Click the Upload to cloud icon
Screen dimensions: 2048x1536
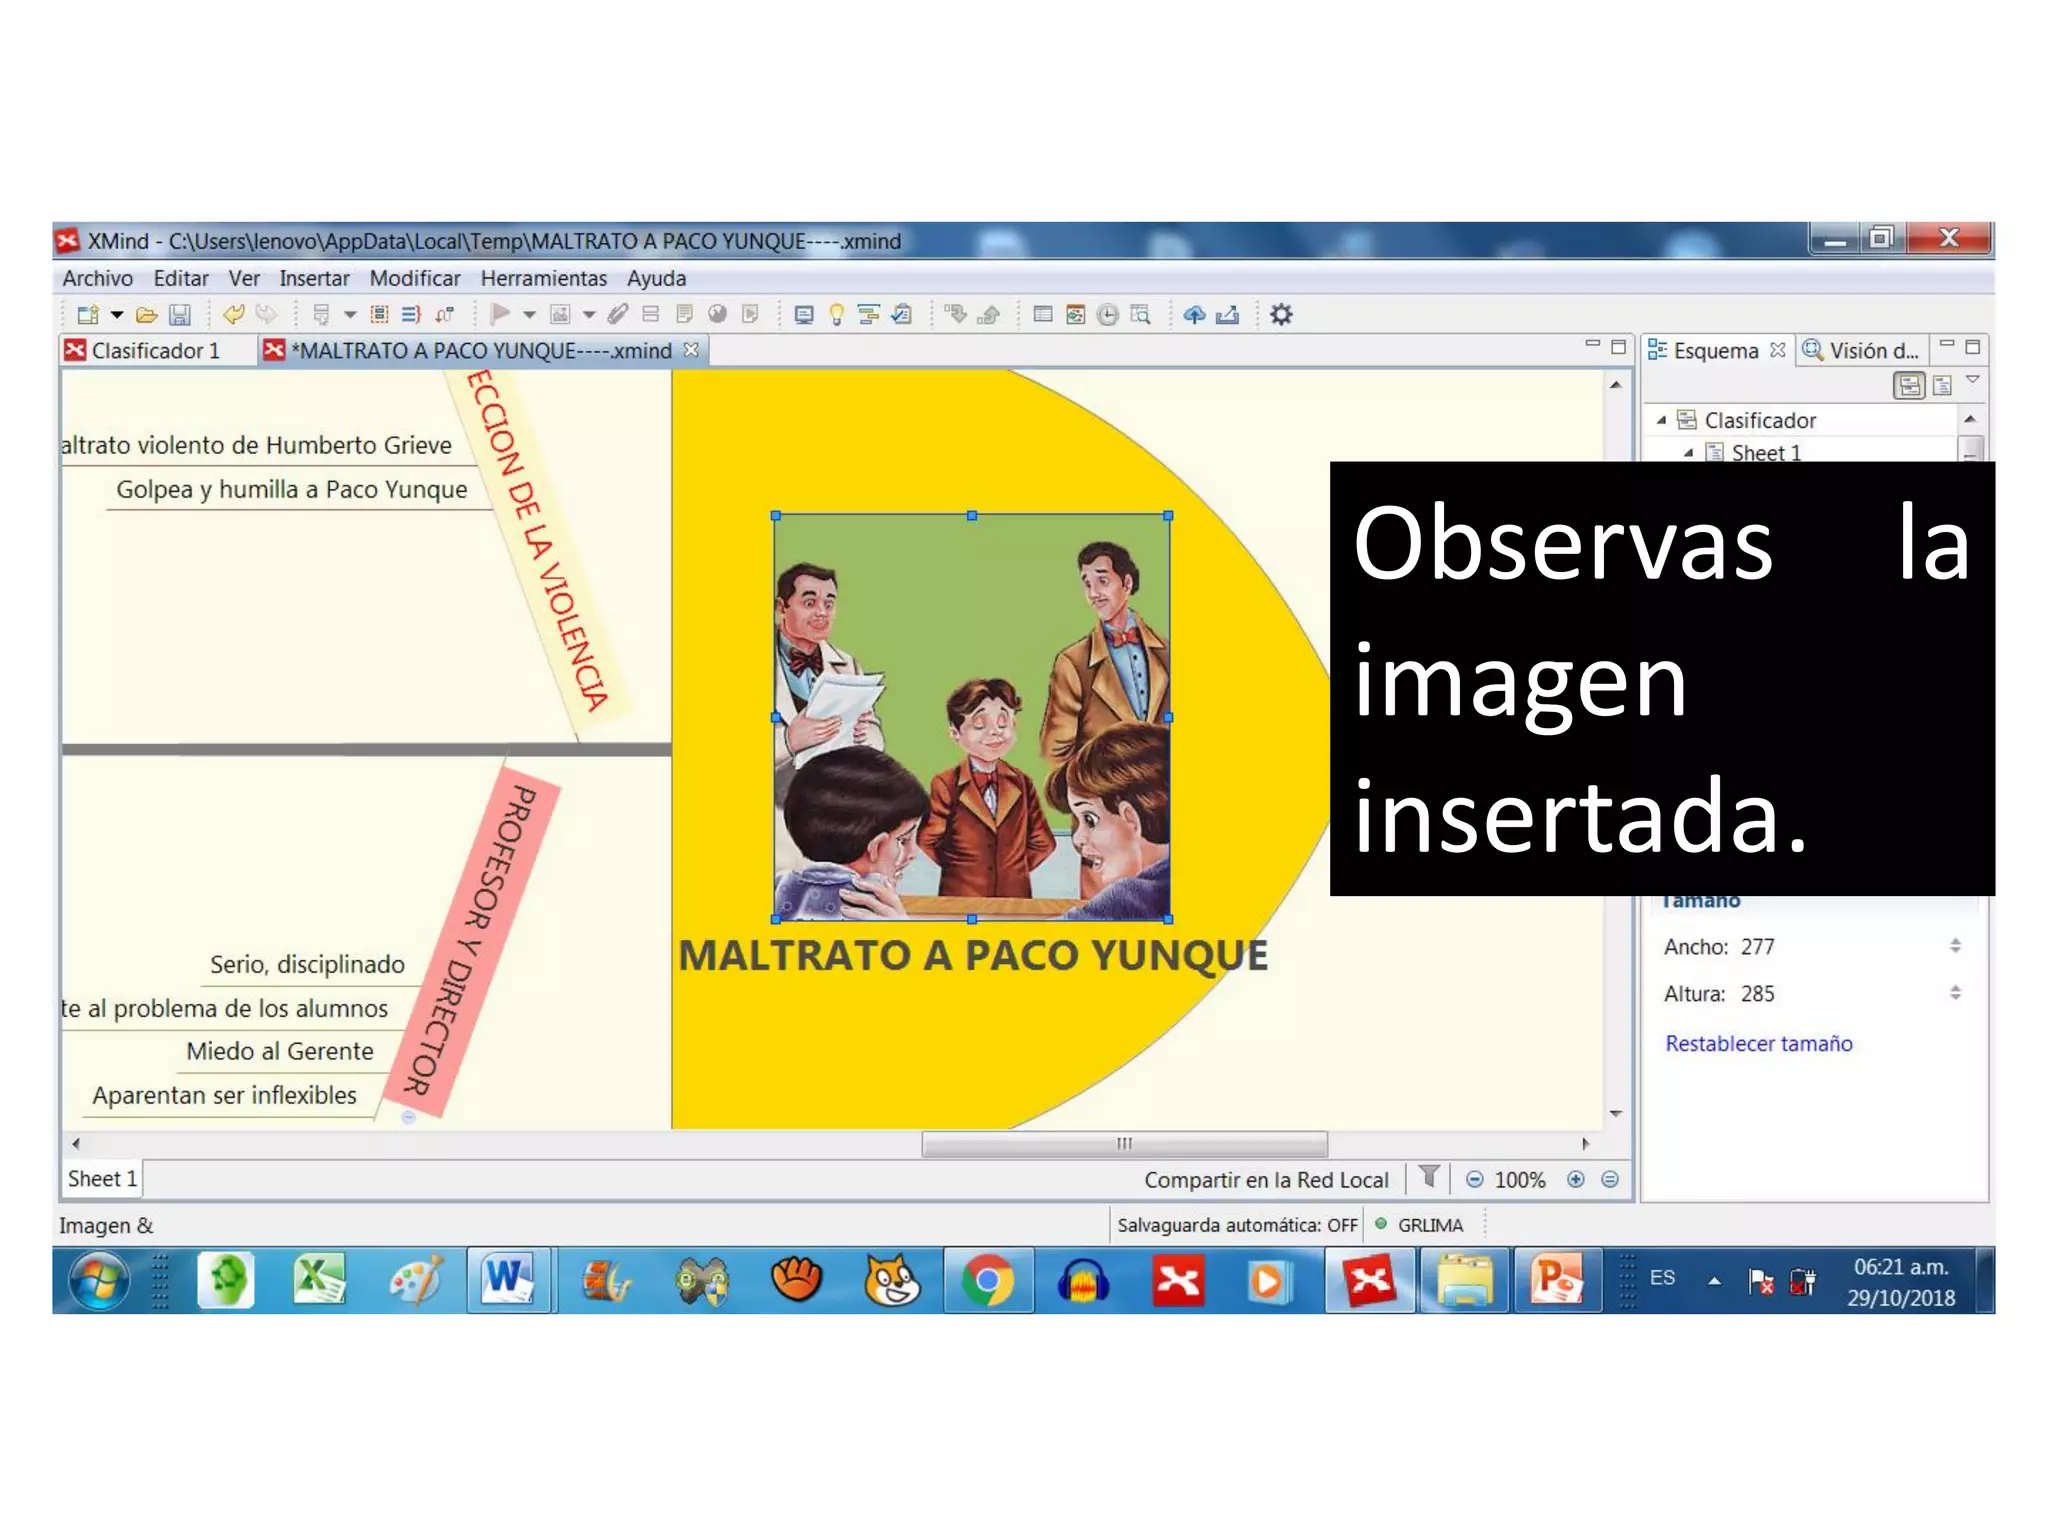point(1194,315)
